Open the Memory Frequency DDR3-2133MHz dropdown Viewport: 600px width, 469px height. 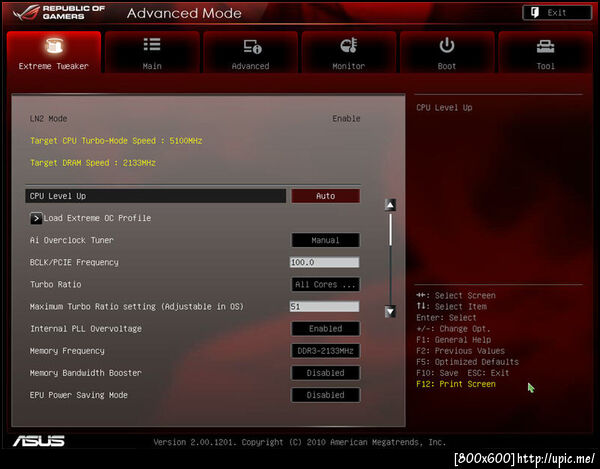pyautogui.click(x=325, y=351)
